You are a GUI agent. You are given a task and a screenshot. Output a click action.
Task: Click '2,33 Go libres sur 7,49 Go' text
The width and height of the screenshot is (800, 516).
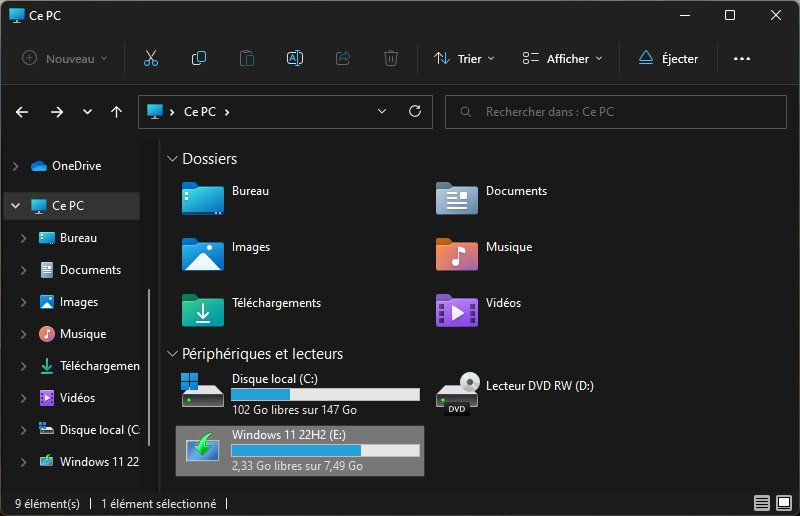tap(297, 465)
